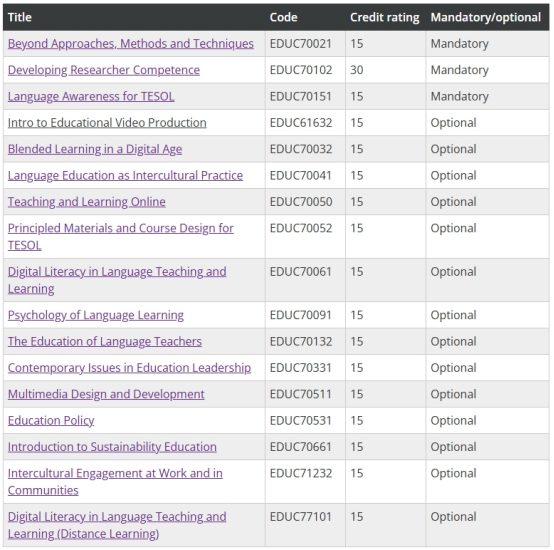The image size is (554, 550).
Task: Open Multimedia Design and Development link
Action: tap(106, 394)
